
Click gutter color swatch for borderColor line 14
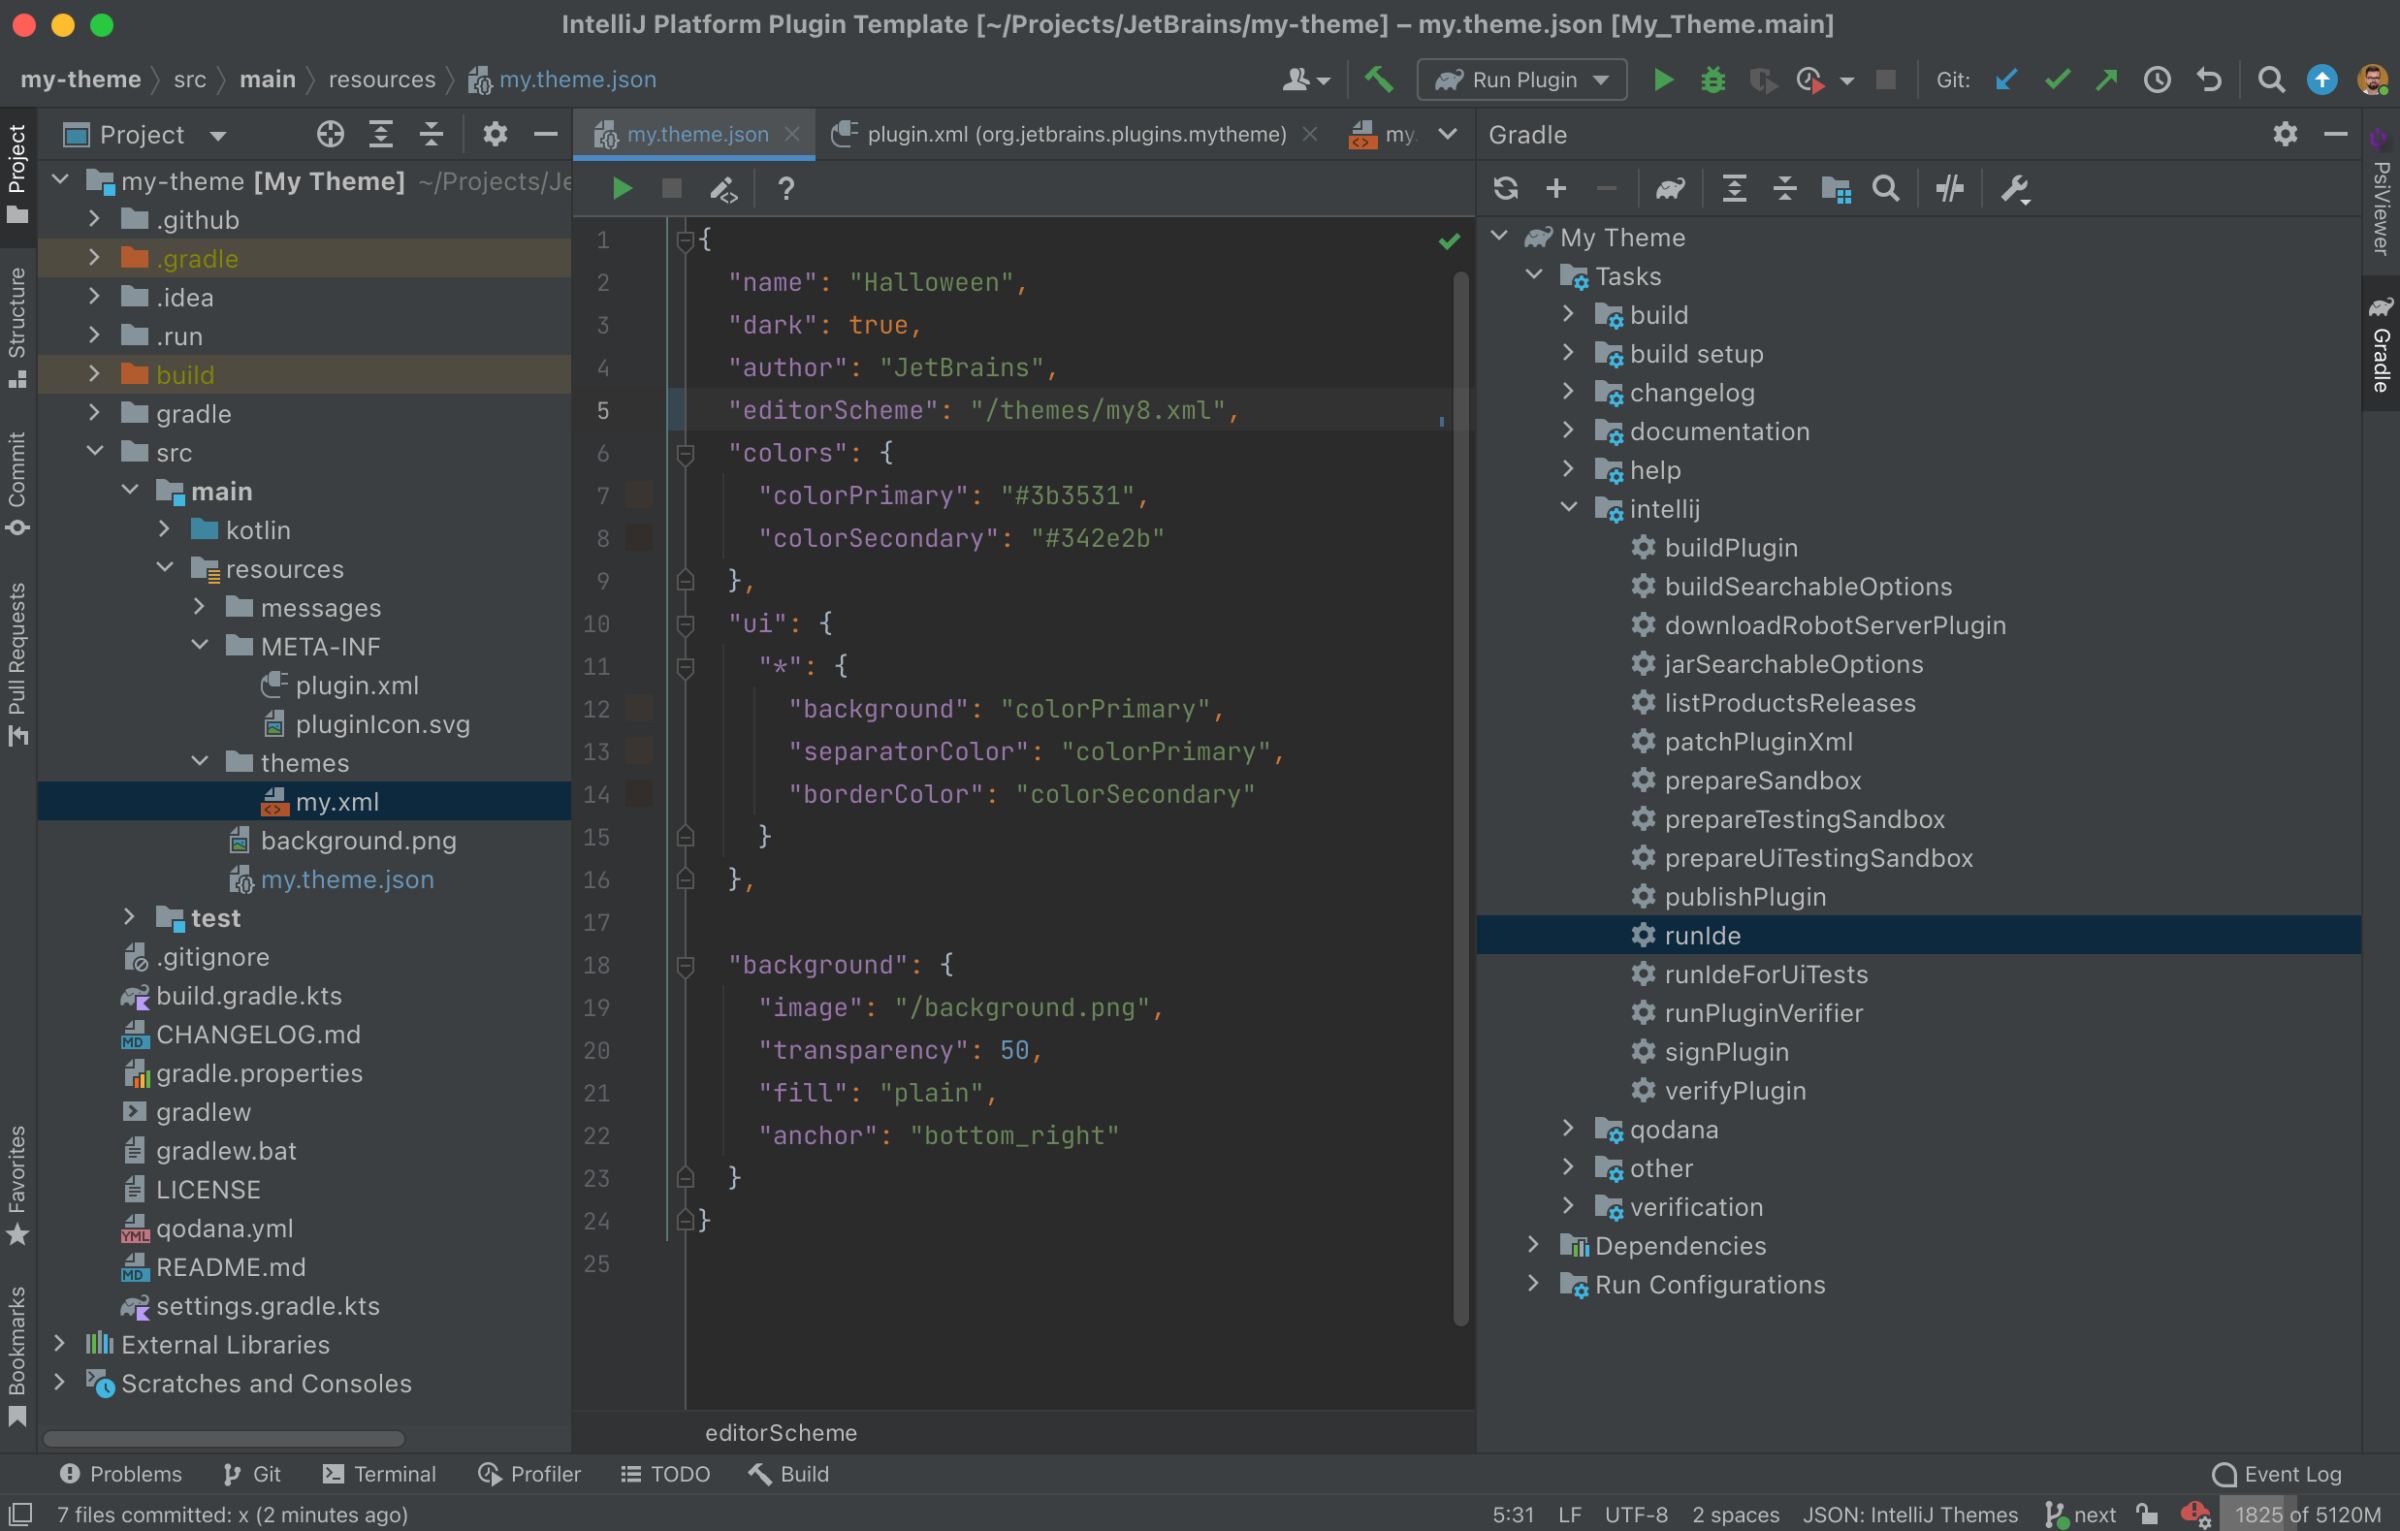pyautogui.click(x=639, y=793)
